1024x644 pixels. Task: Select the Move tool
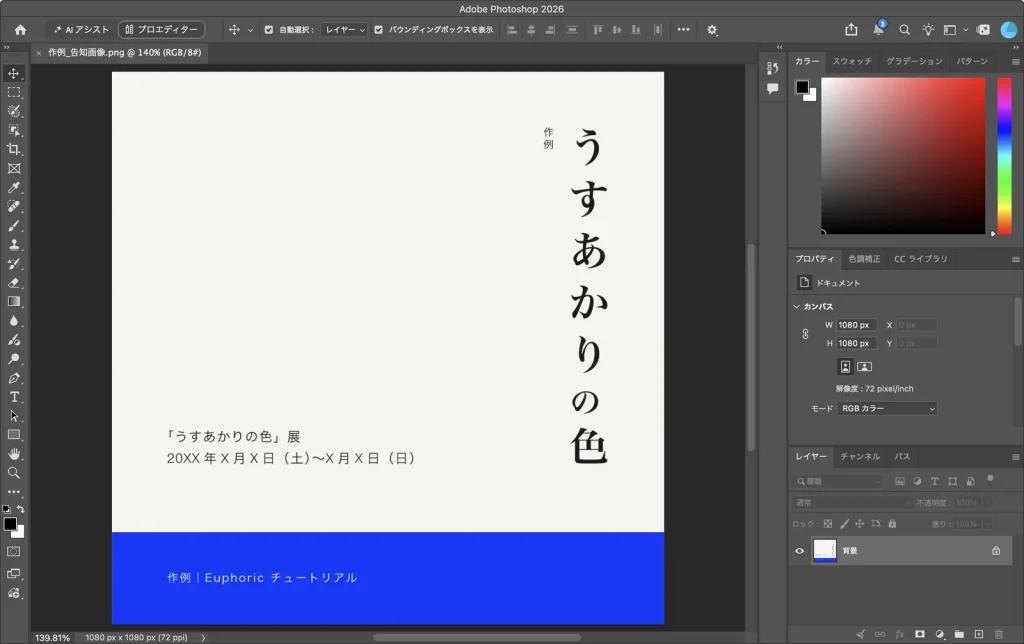coord(14,73)
